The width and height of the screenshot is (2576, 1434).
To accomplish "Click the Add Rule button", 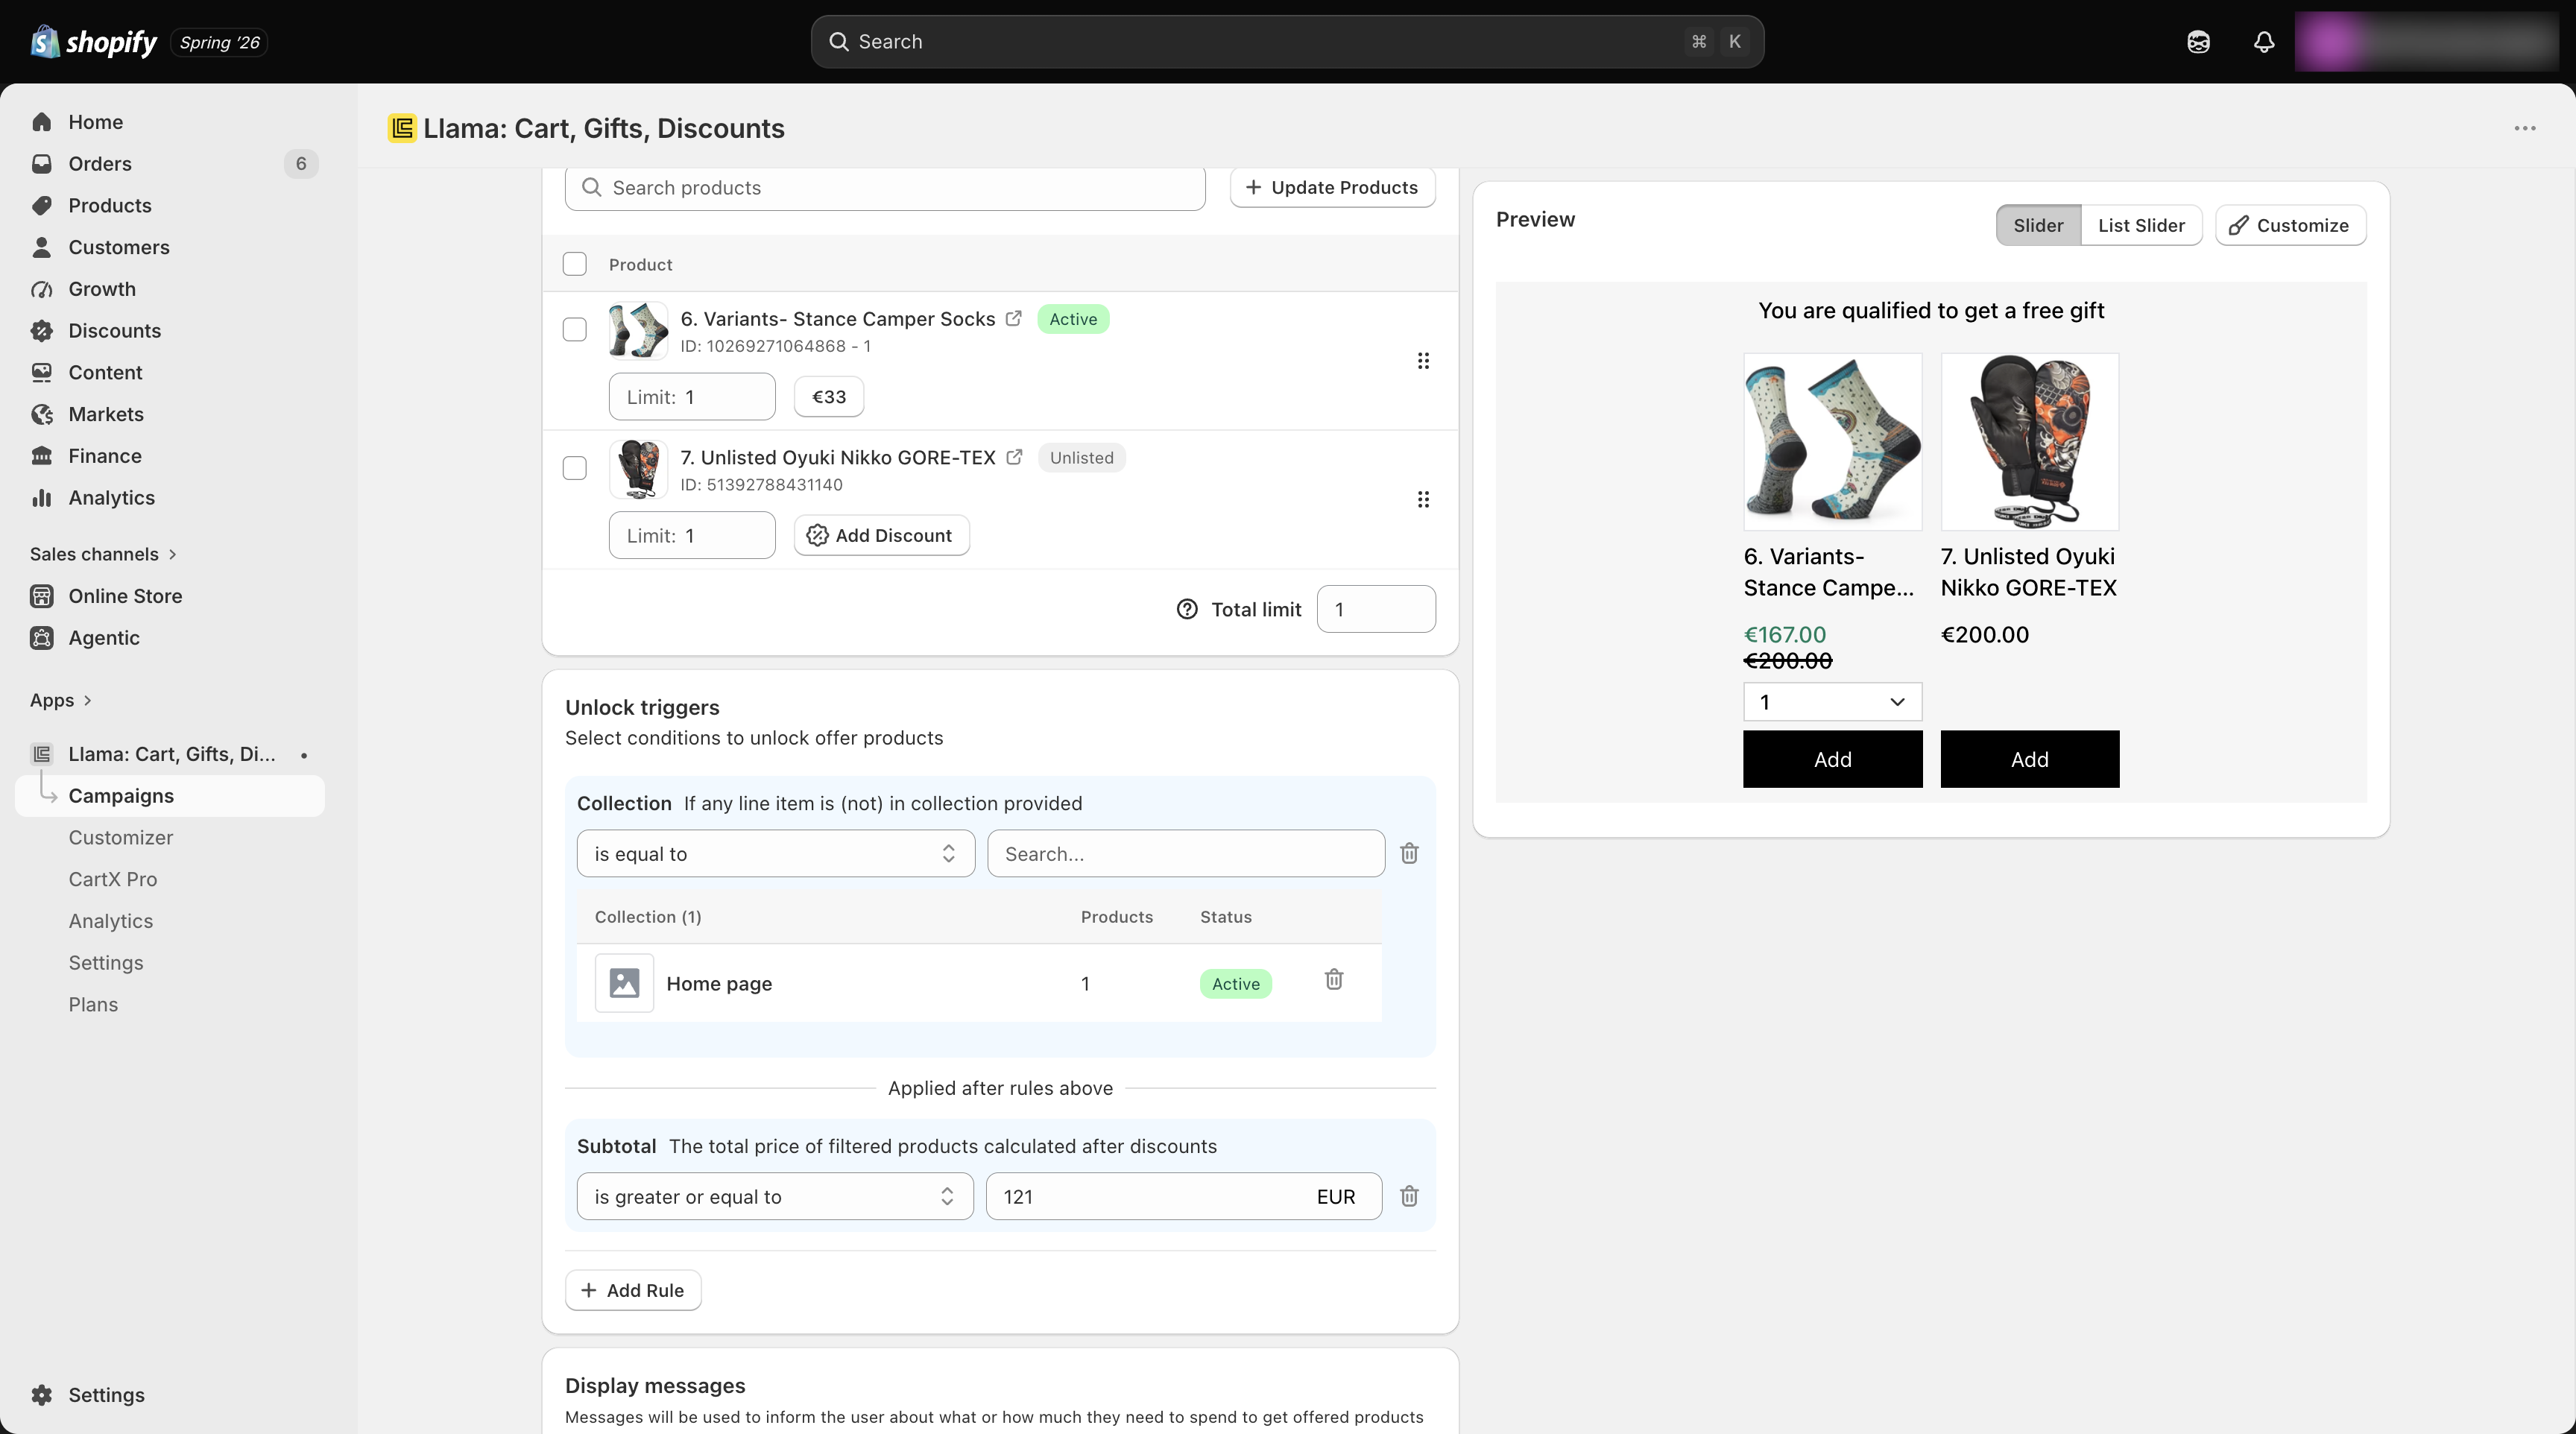I will pyautogui.click(x=633, y=1290).
